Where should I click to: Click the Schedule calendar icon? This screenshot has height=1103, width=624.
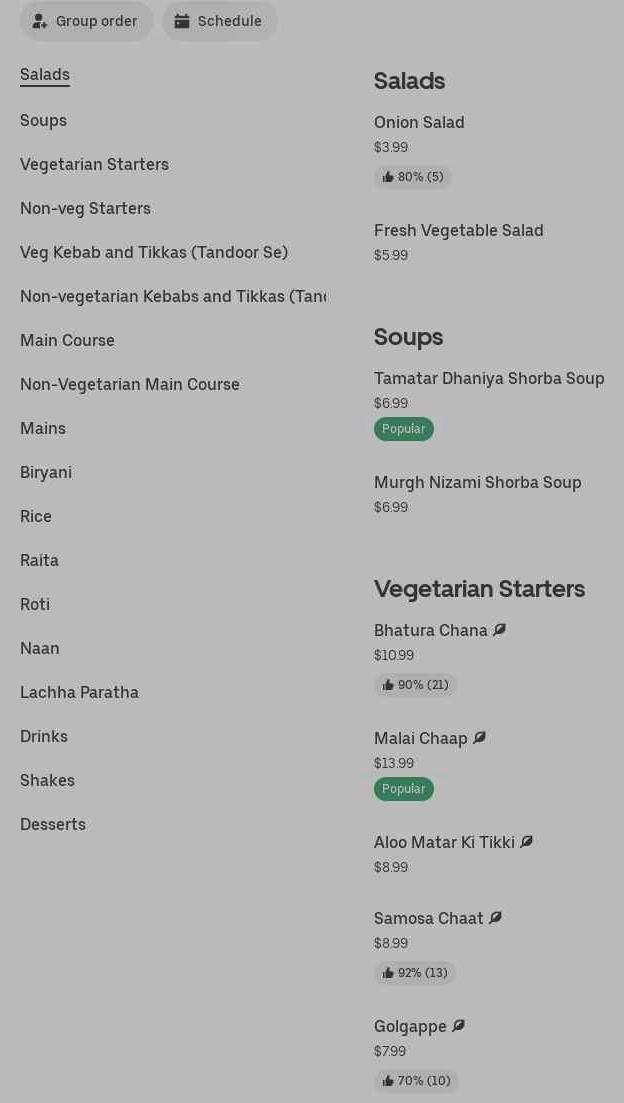[182, 21]
